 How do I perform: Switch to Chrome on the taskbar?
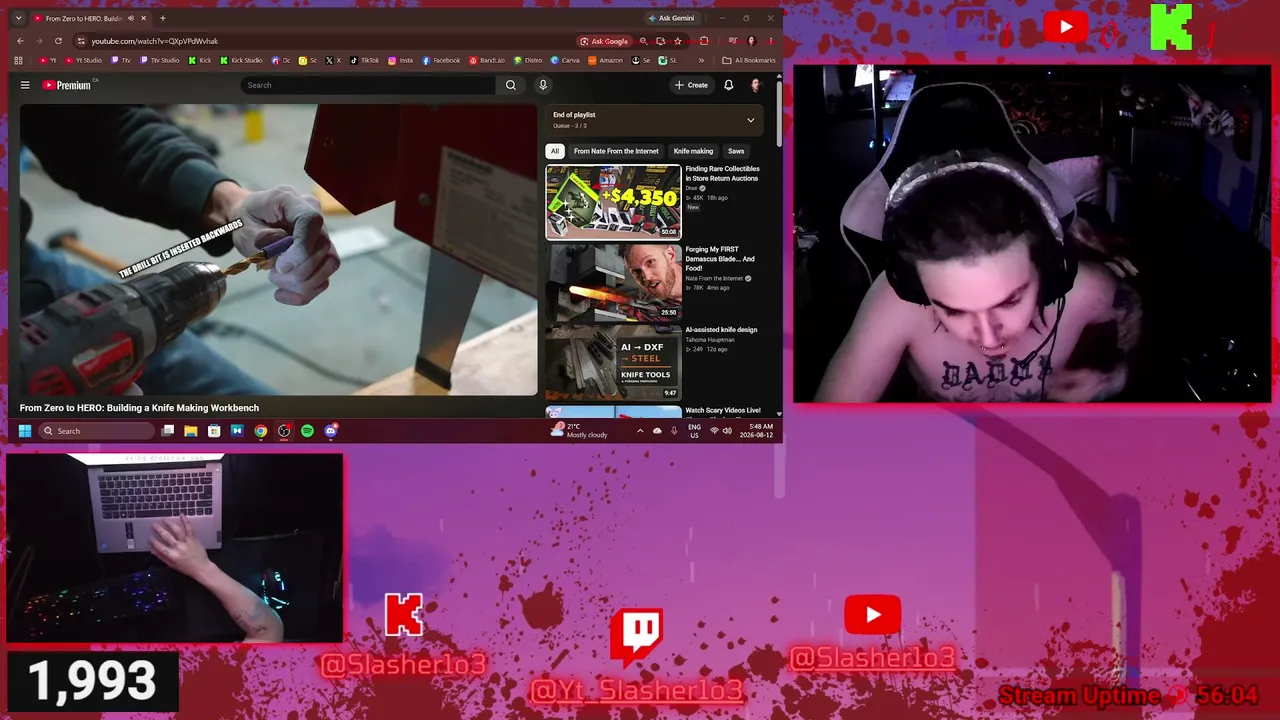[261, 431]
